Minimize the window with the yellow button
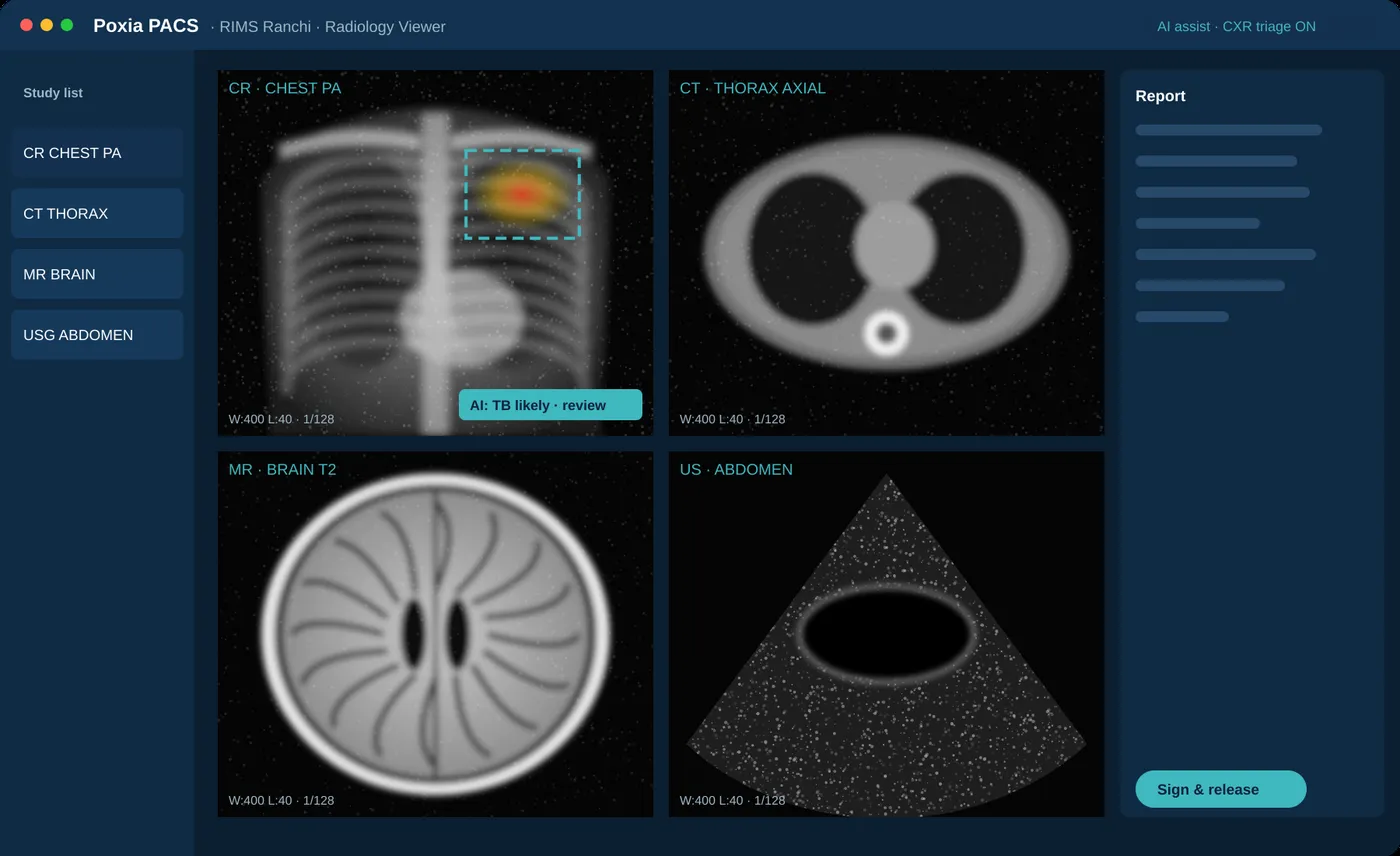Viewport: 1400px width, 856px height. click(46, 25)
